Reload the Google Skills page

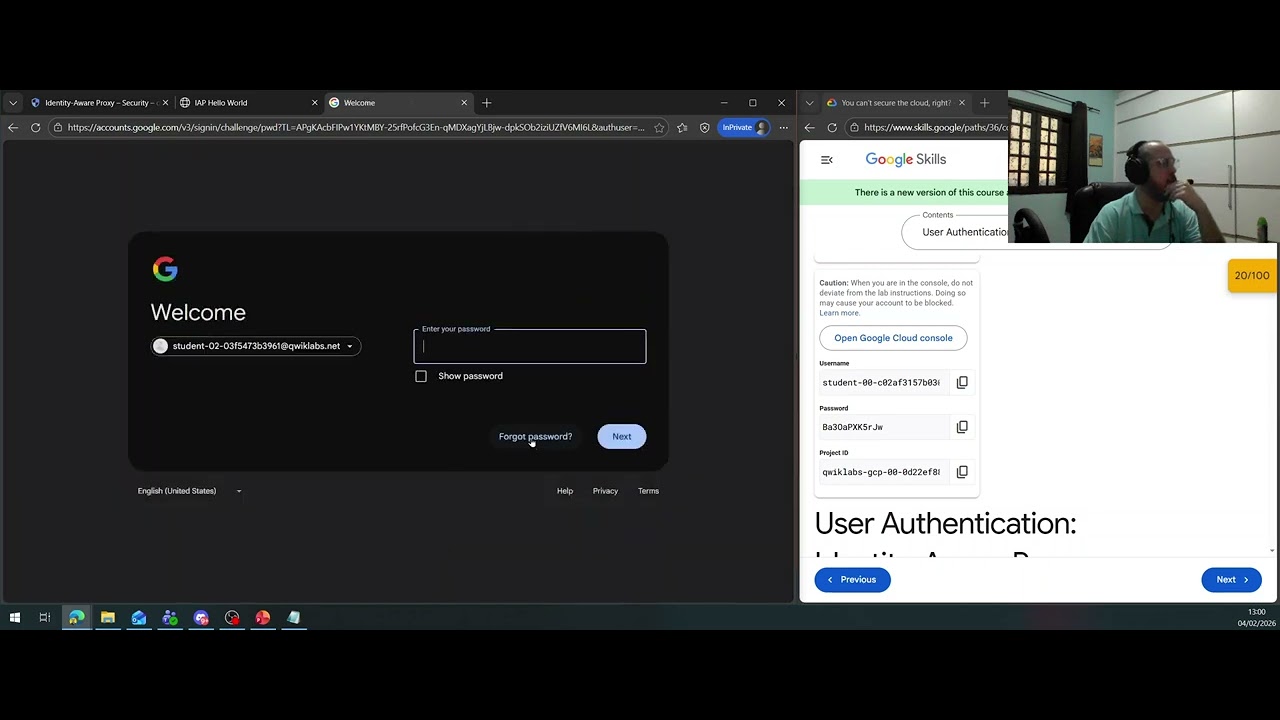(832, 127)
